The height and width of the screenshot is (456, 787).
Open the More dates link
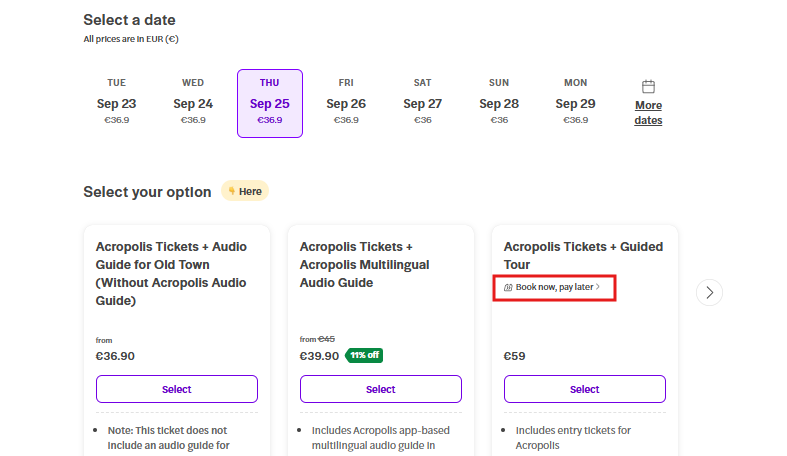(648, 112)
